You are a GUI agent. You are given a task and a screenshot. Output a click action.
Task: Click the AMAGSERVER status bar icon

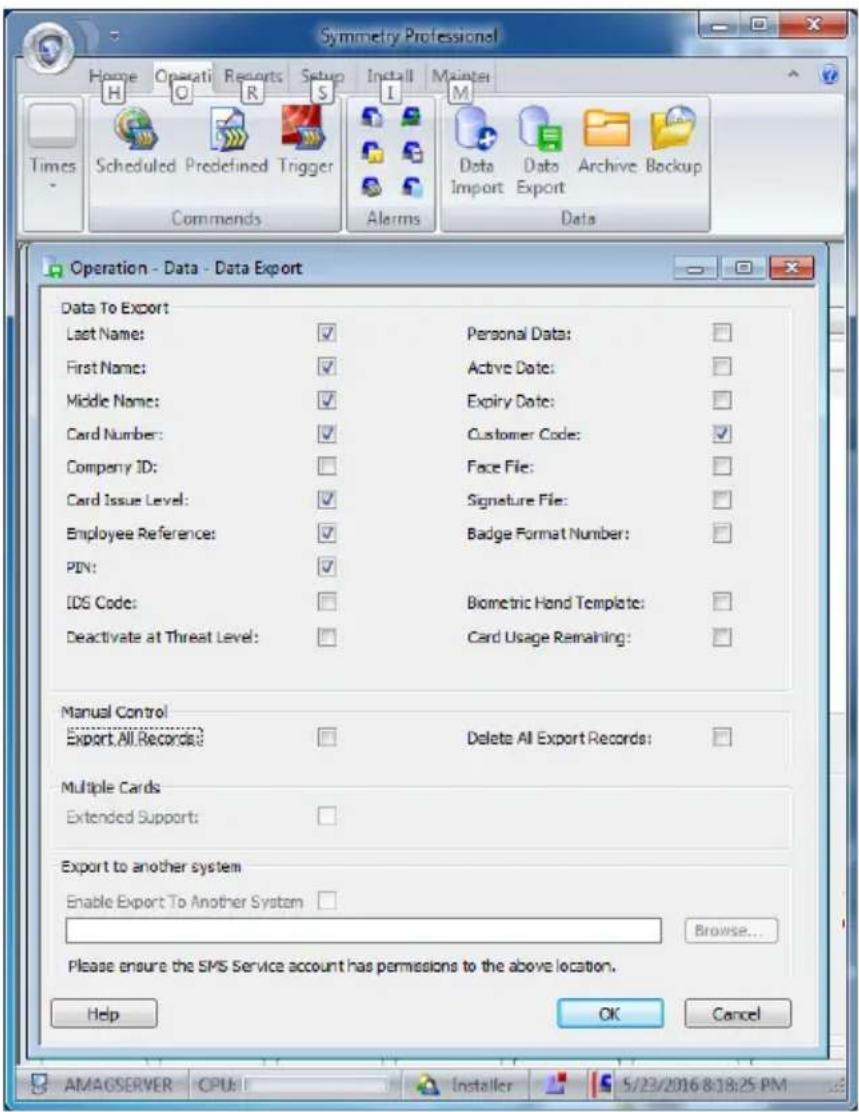point(42,1085)
